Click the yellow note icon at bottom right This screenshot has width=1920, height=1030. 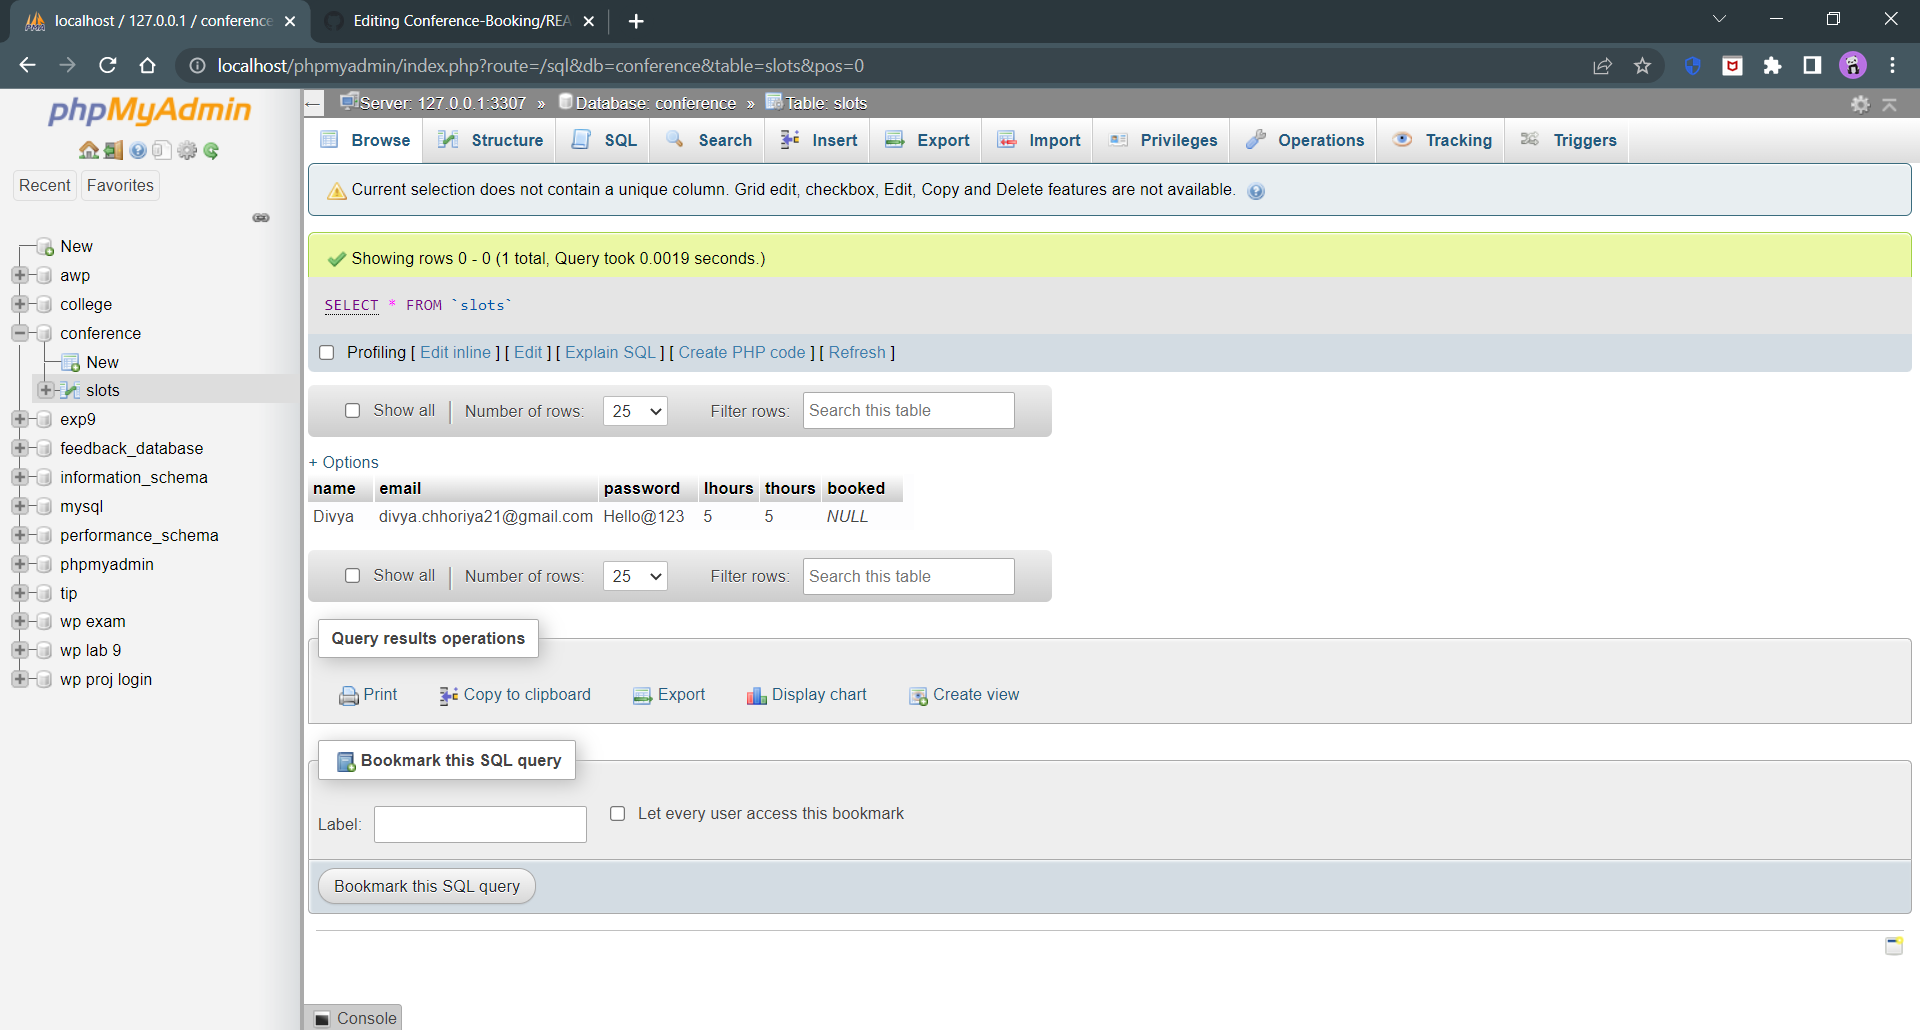click(x=1894, y=945)
